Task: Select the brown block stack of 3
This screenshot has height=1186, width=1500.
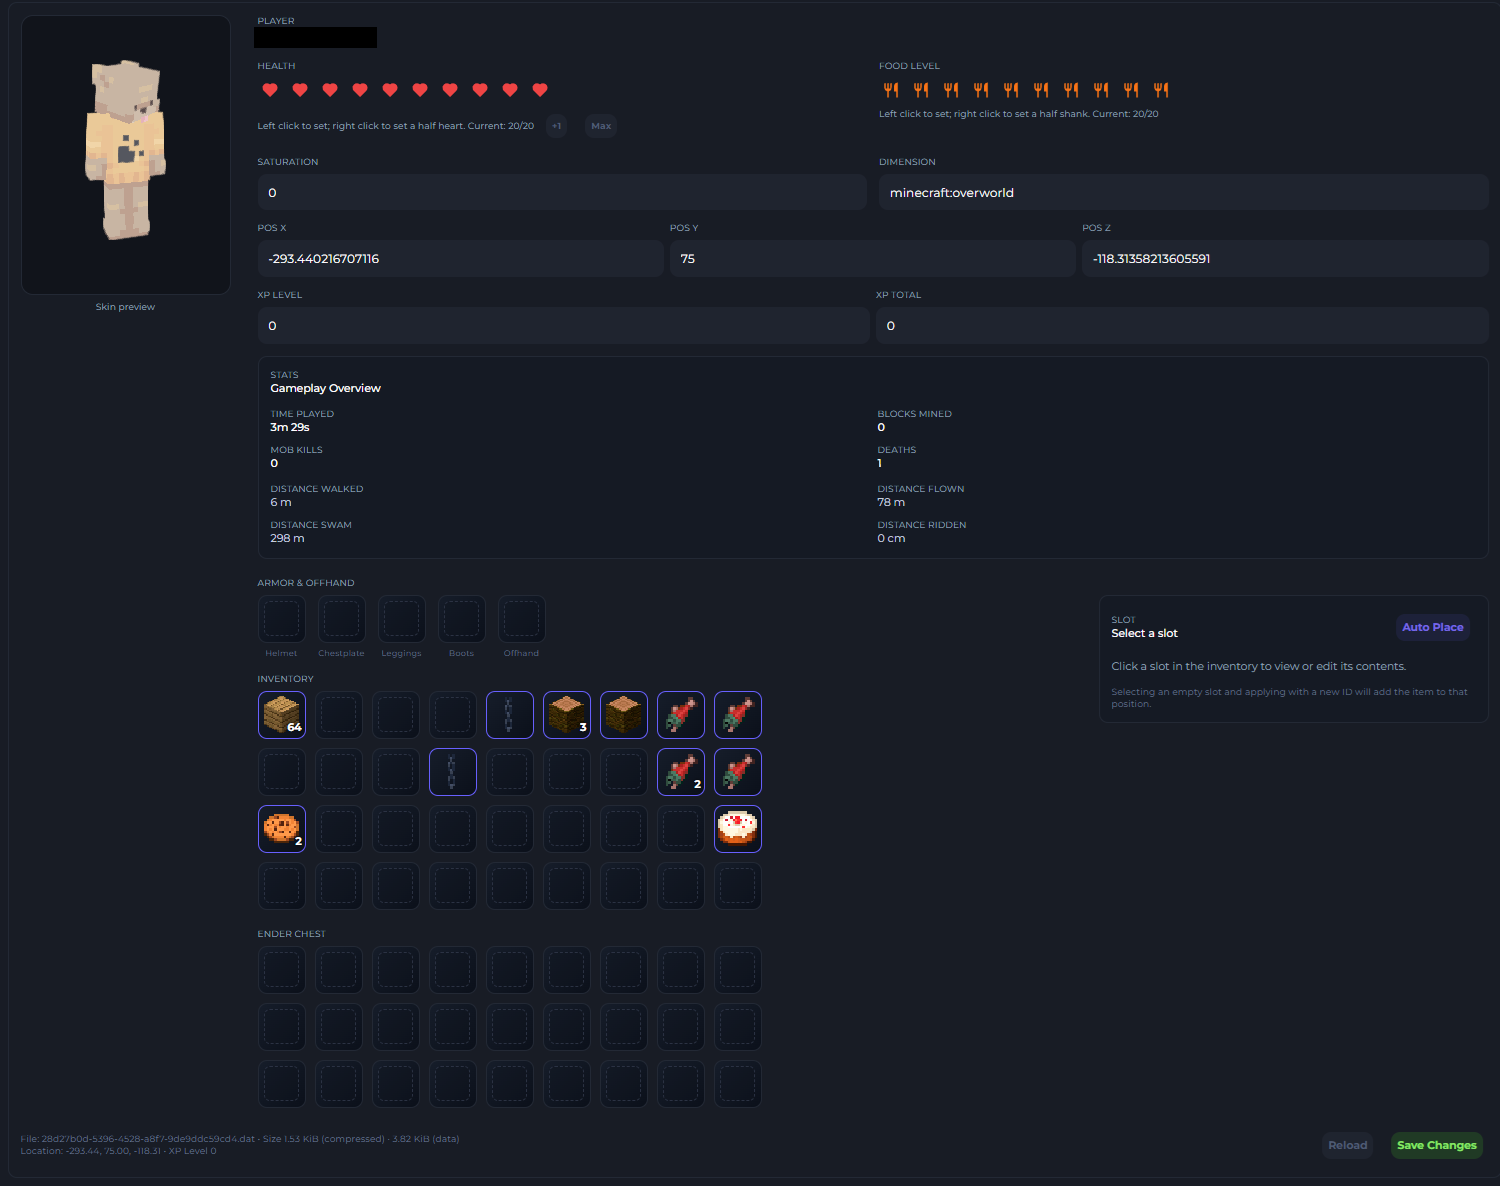Action: (x=567, y=715)
